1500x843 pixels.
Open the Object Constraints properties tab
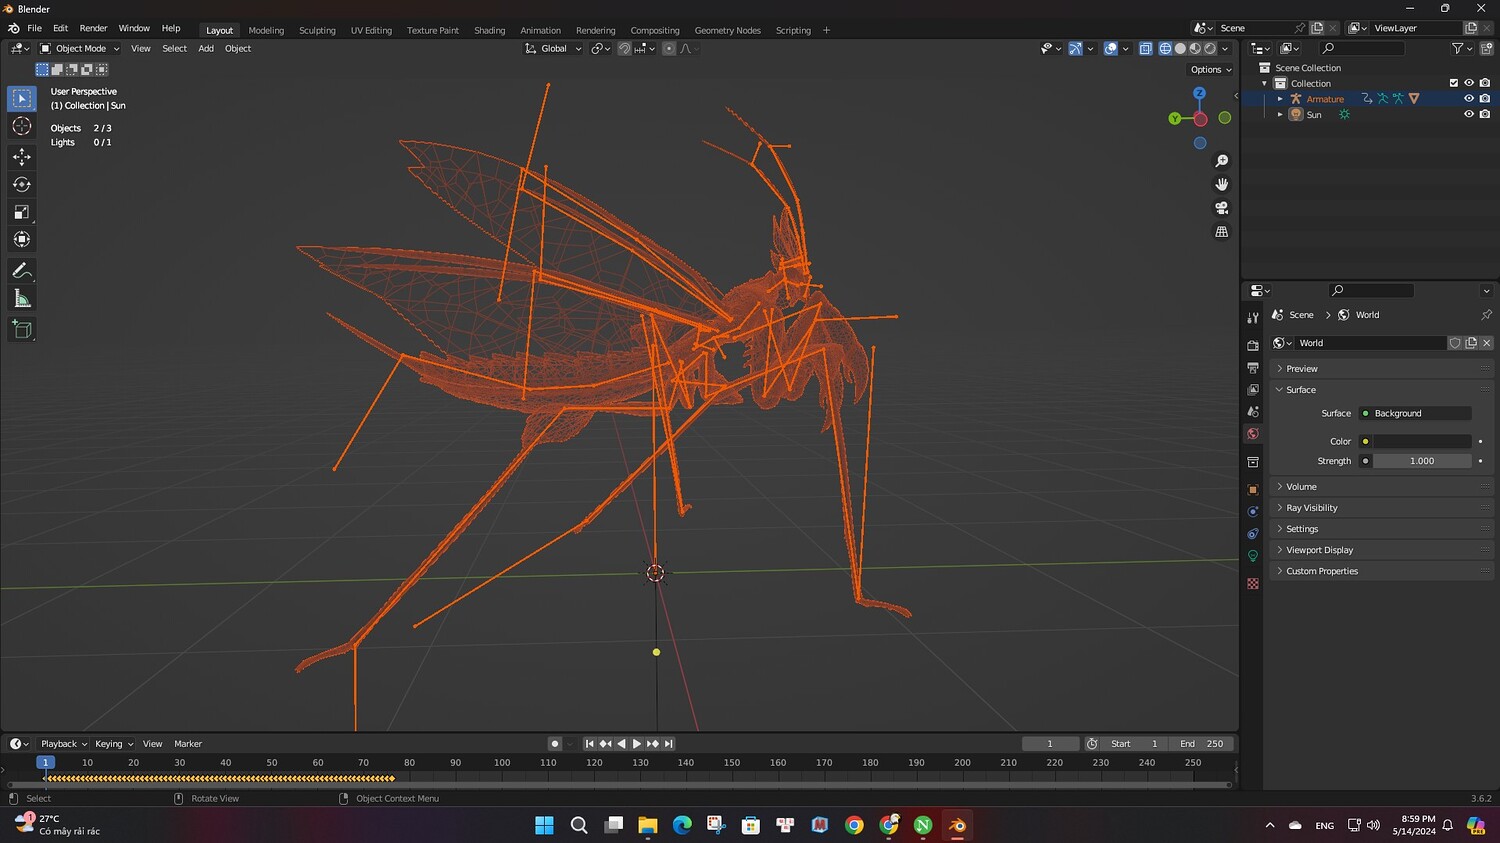tap(1253, 534)
